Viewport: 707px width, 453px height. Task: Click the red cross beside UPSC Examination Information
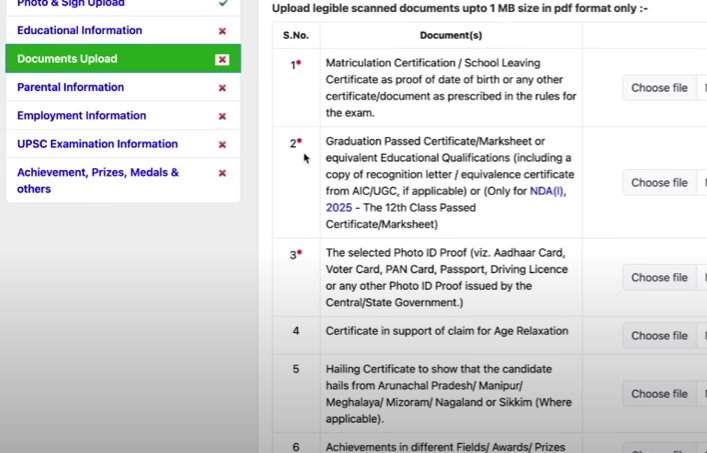(x=222, y=144)
